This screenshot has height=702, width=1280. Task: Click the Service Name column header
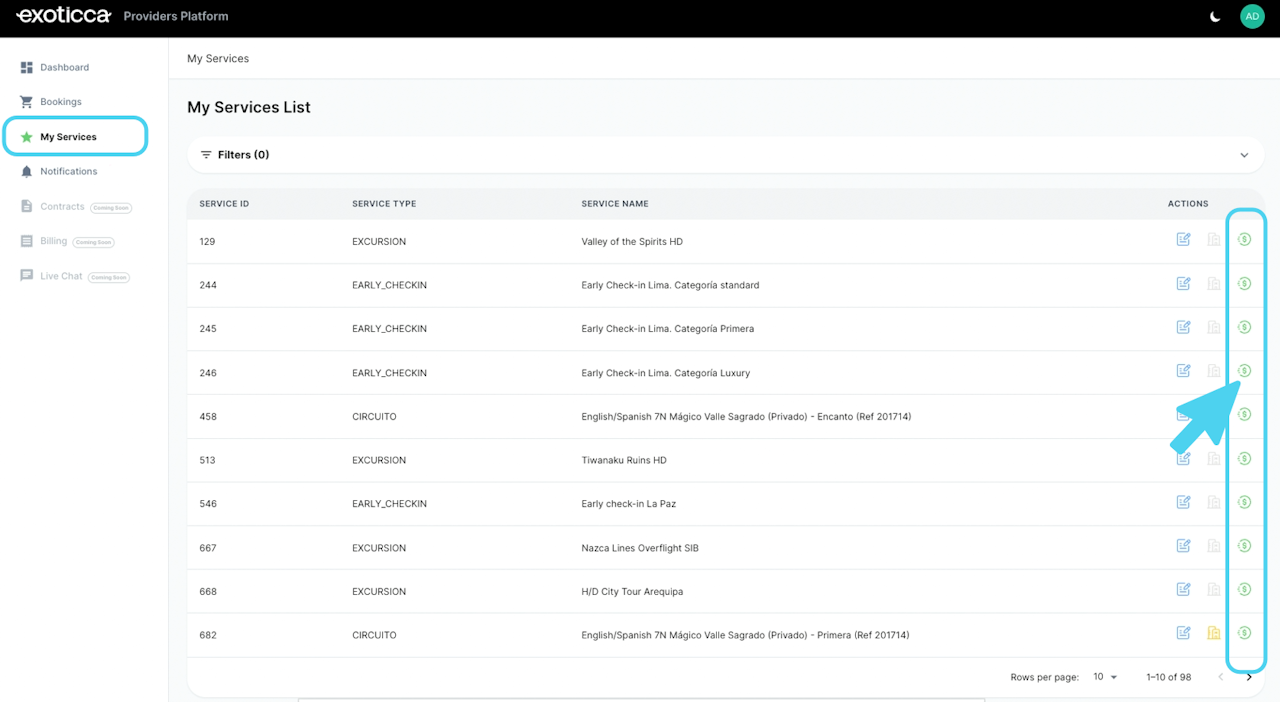[x=615, y=204]
